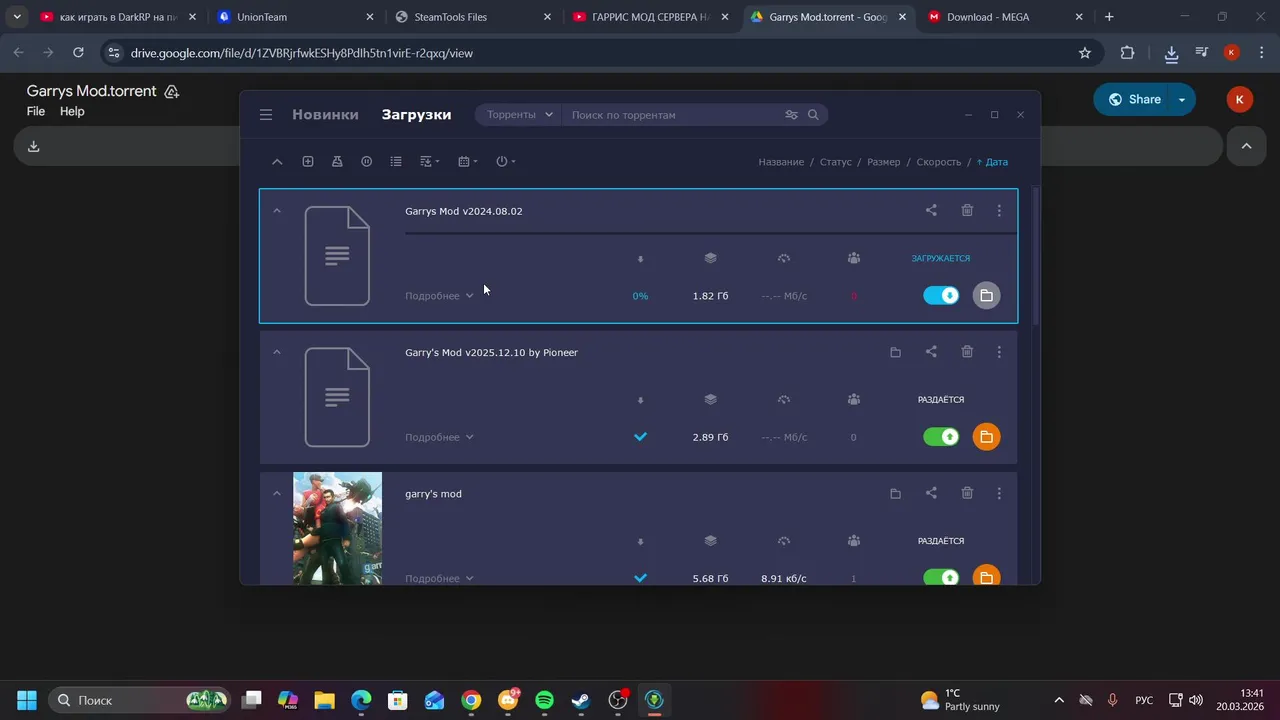The image size is (1280, 720).
Task: Sort torrents by Размер
Action: pyautogui.click(x=884, y=162)
